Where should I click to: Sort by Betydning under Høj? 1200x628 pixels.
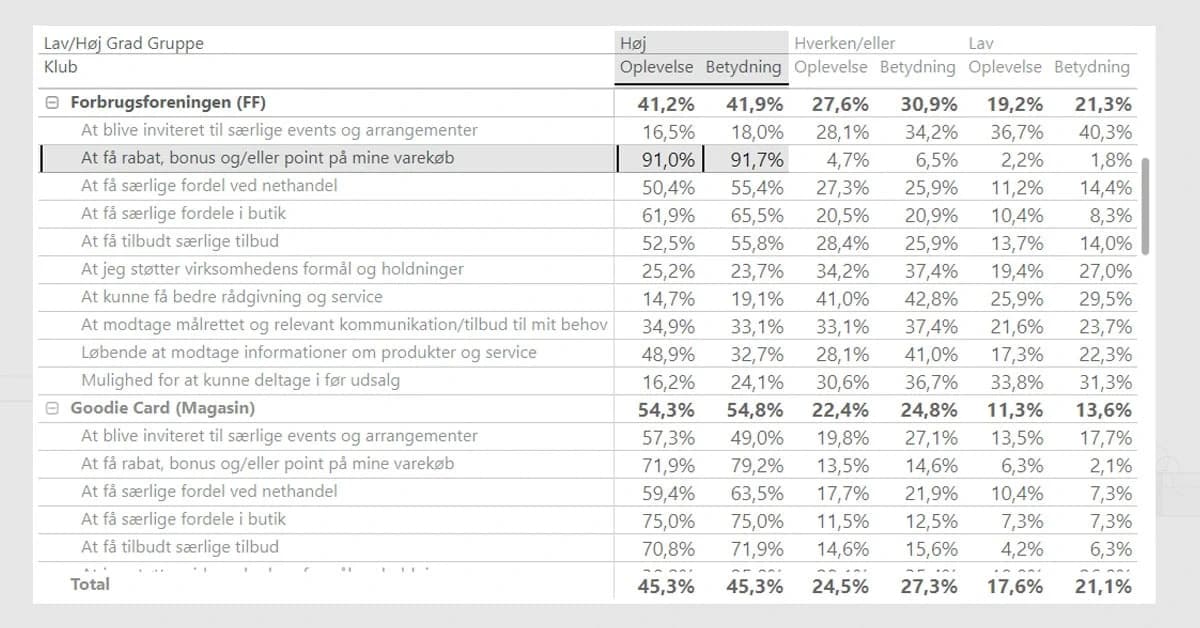pyautogui.click(x=743, y=68)
